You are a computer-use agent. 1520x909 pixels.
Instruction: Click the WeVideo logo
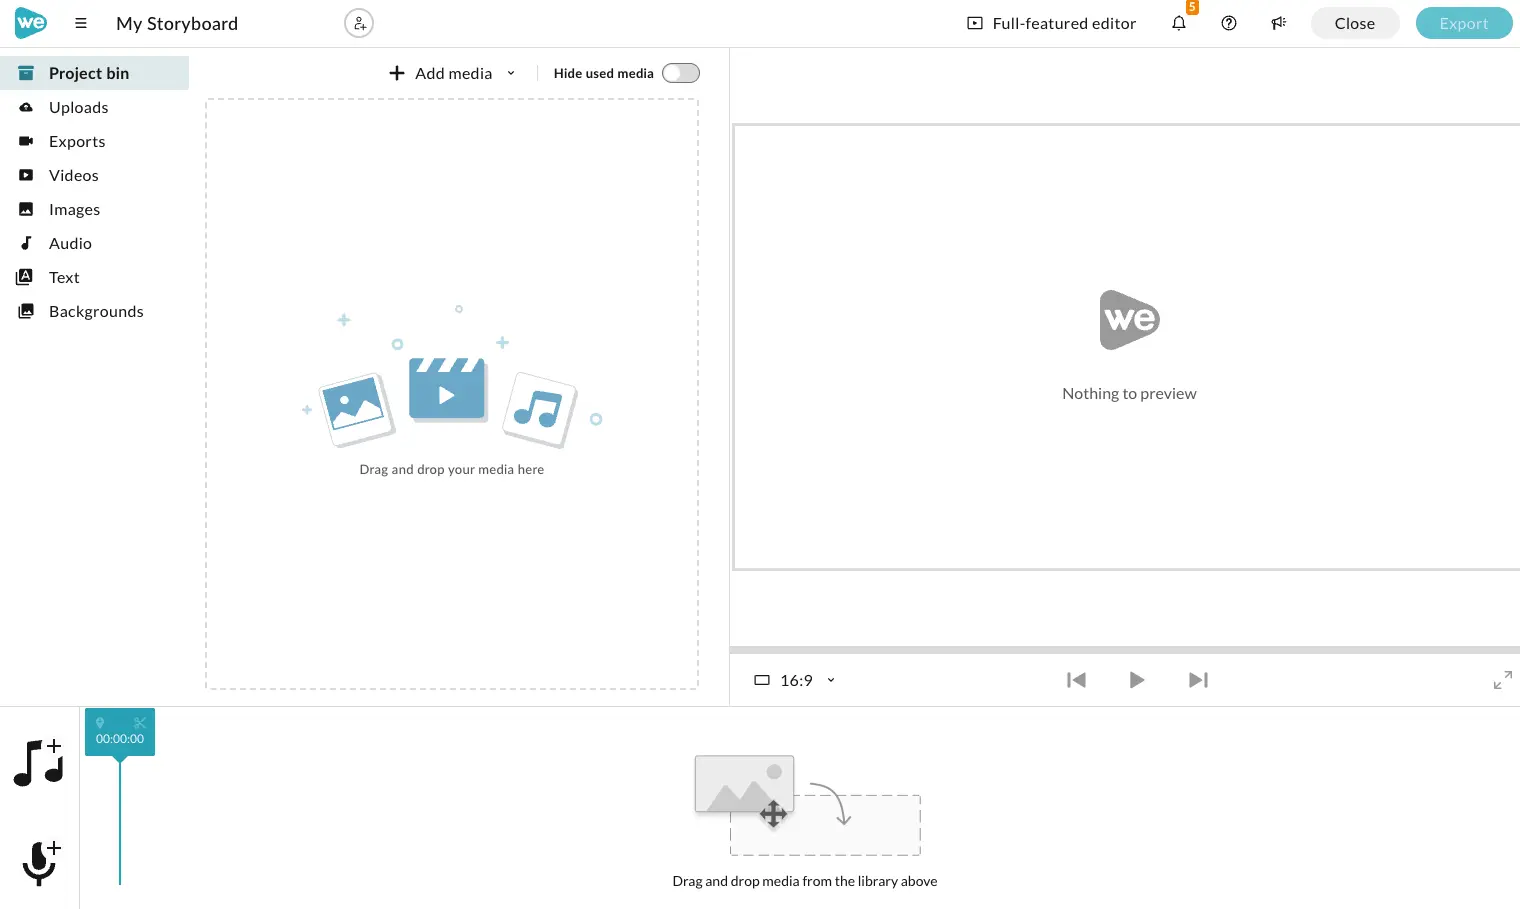click(31, 23)
